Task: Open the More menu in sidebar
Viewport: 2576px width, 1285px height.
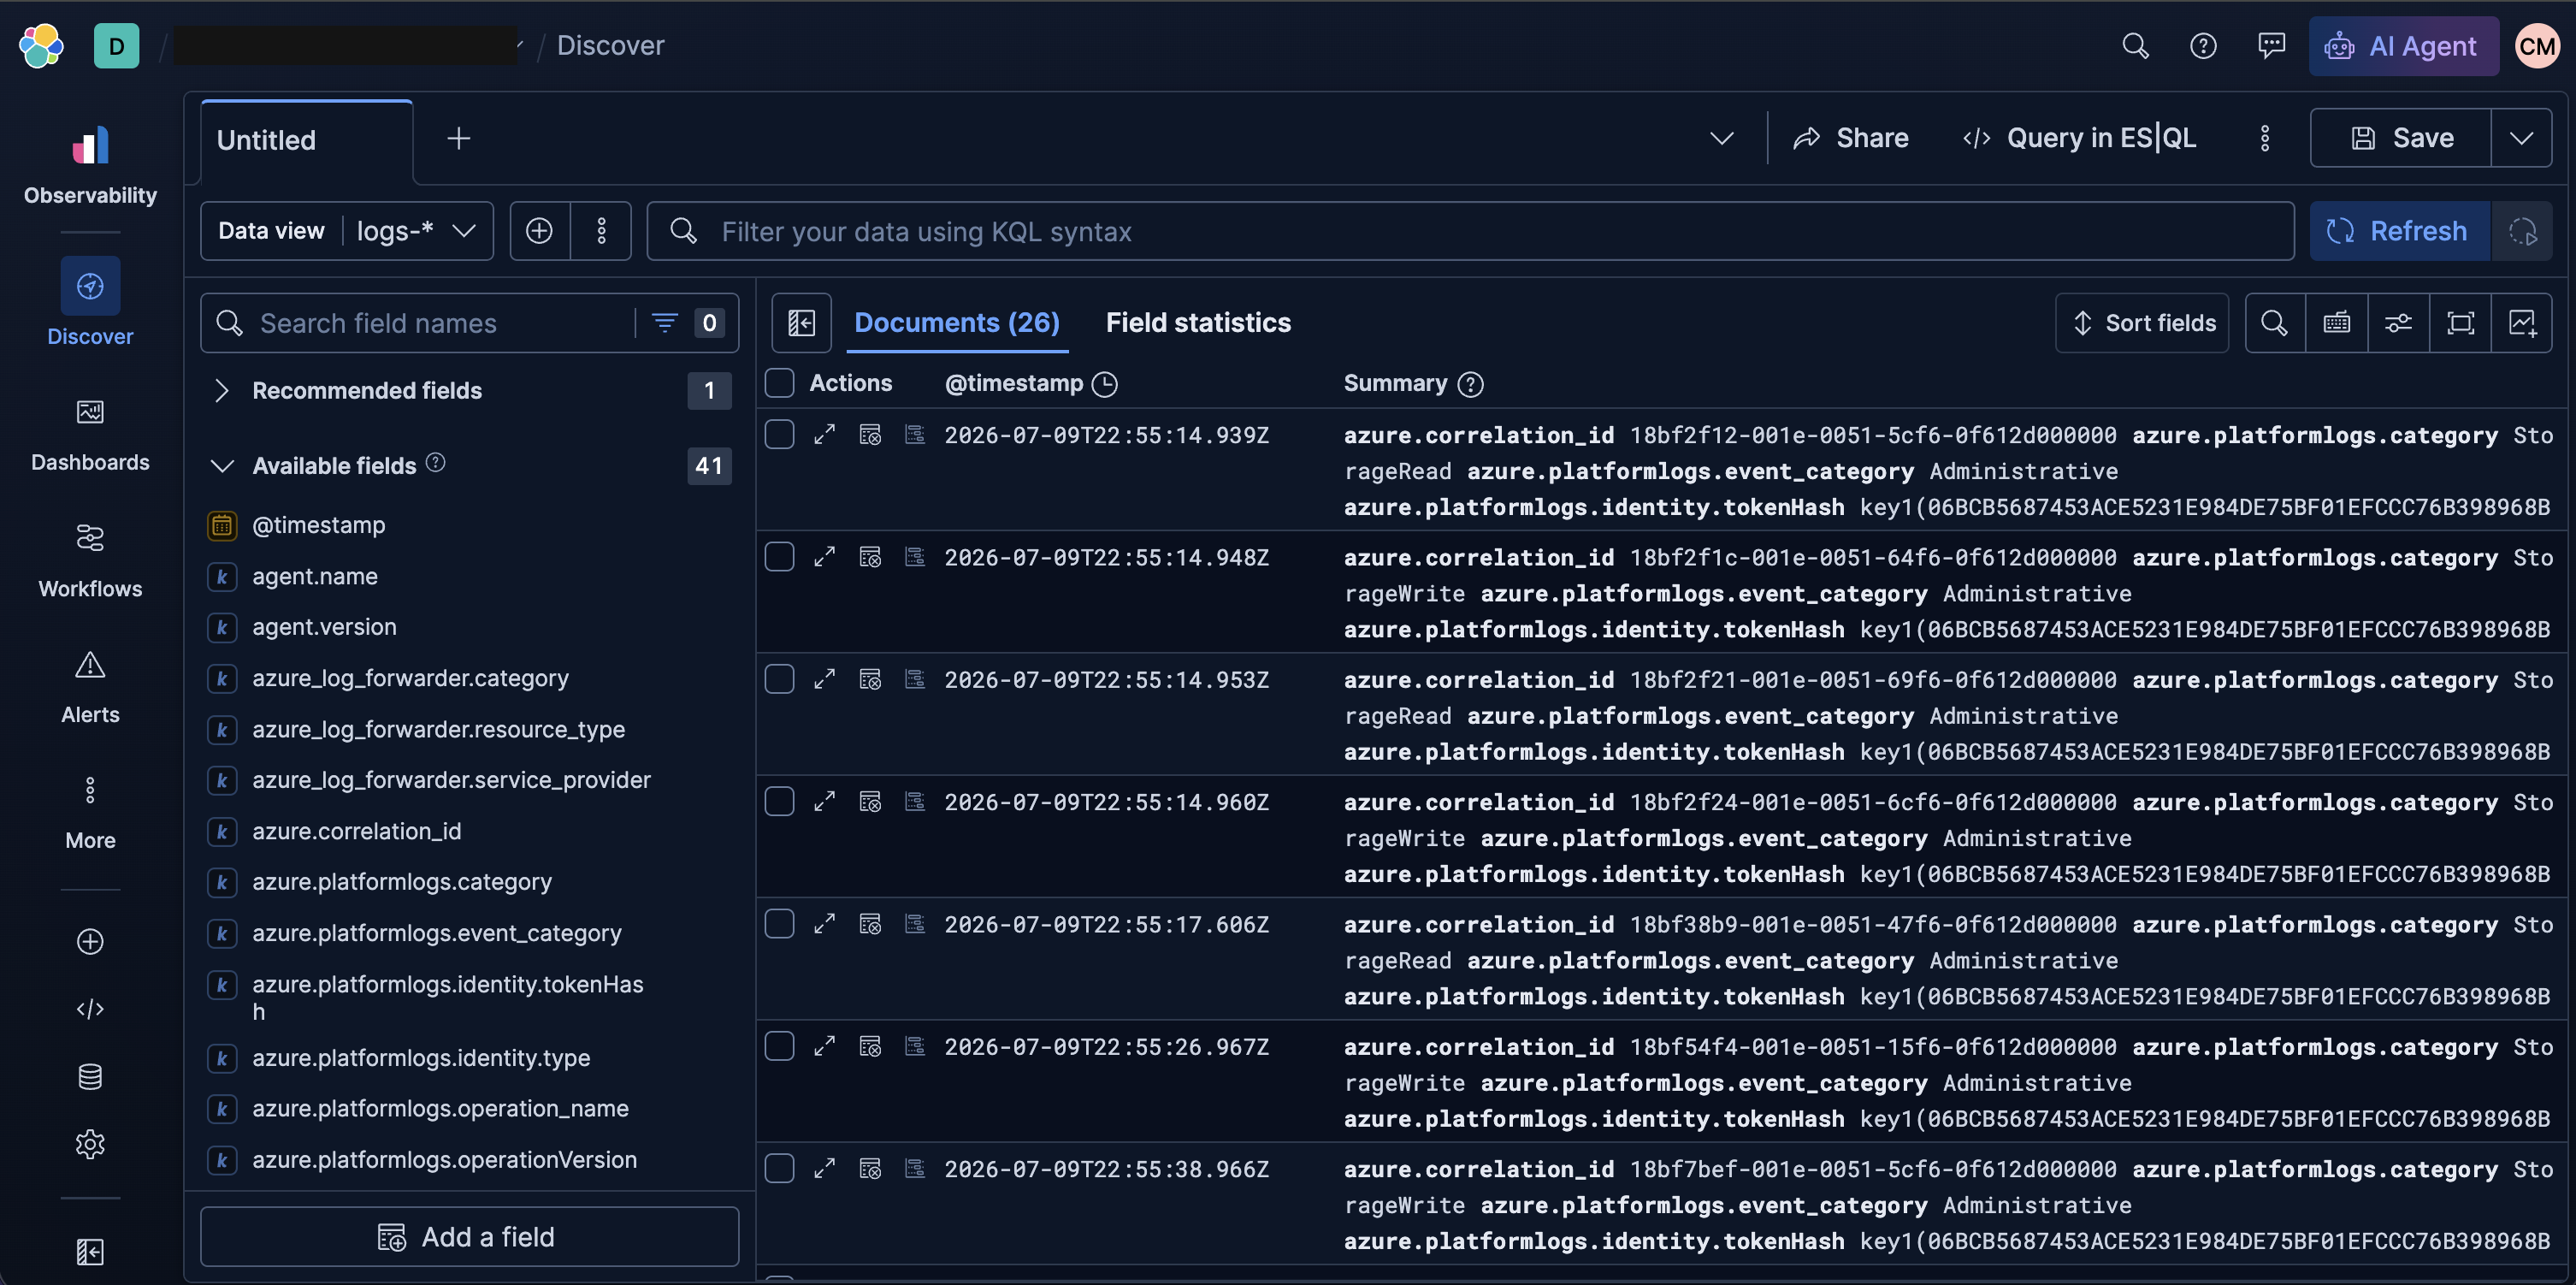Action: tap(90, 812)
